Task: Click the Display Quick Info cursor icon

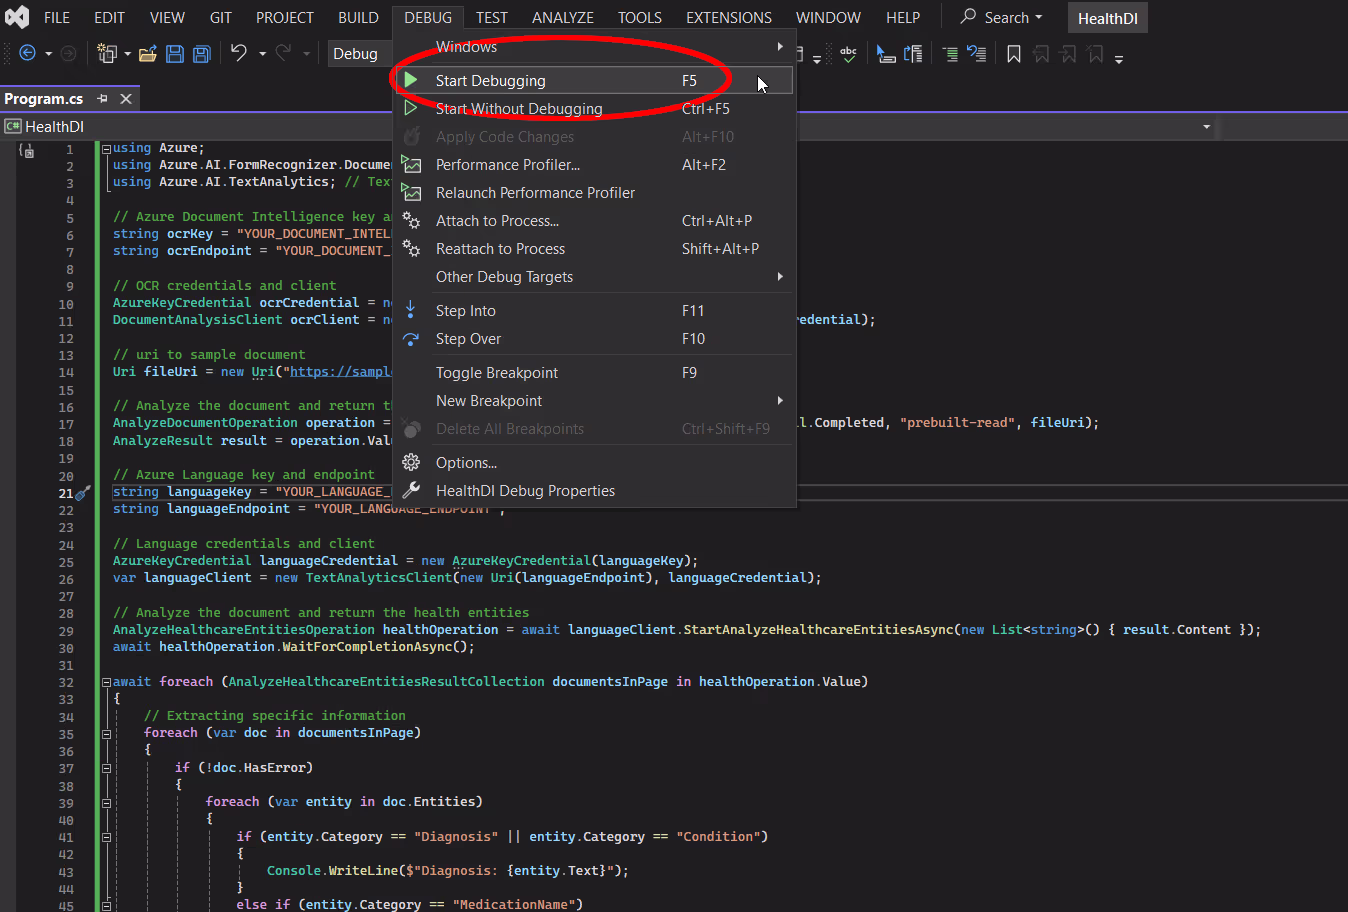Action: coord(886,53)
